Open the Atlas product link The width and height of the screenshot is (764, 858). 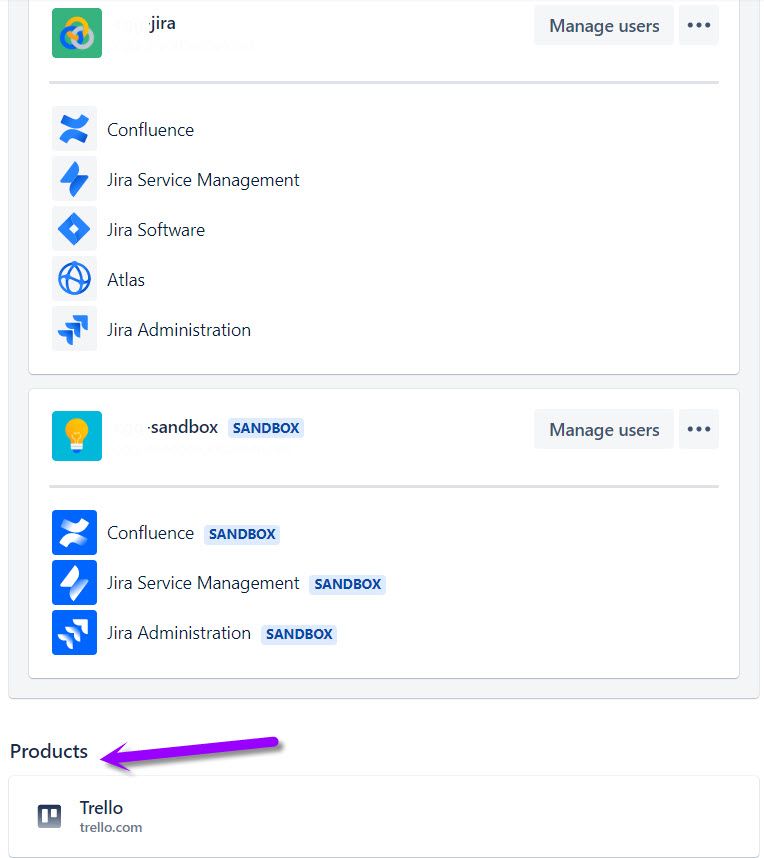(126, 280)
